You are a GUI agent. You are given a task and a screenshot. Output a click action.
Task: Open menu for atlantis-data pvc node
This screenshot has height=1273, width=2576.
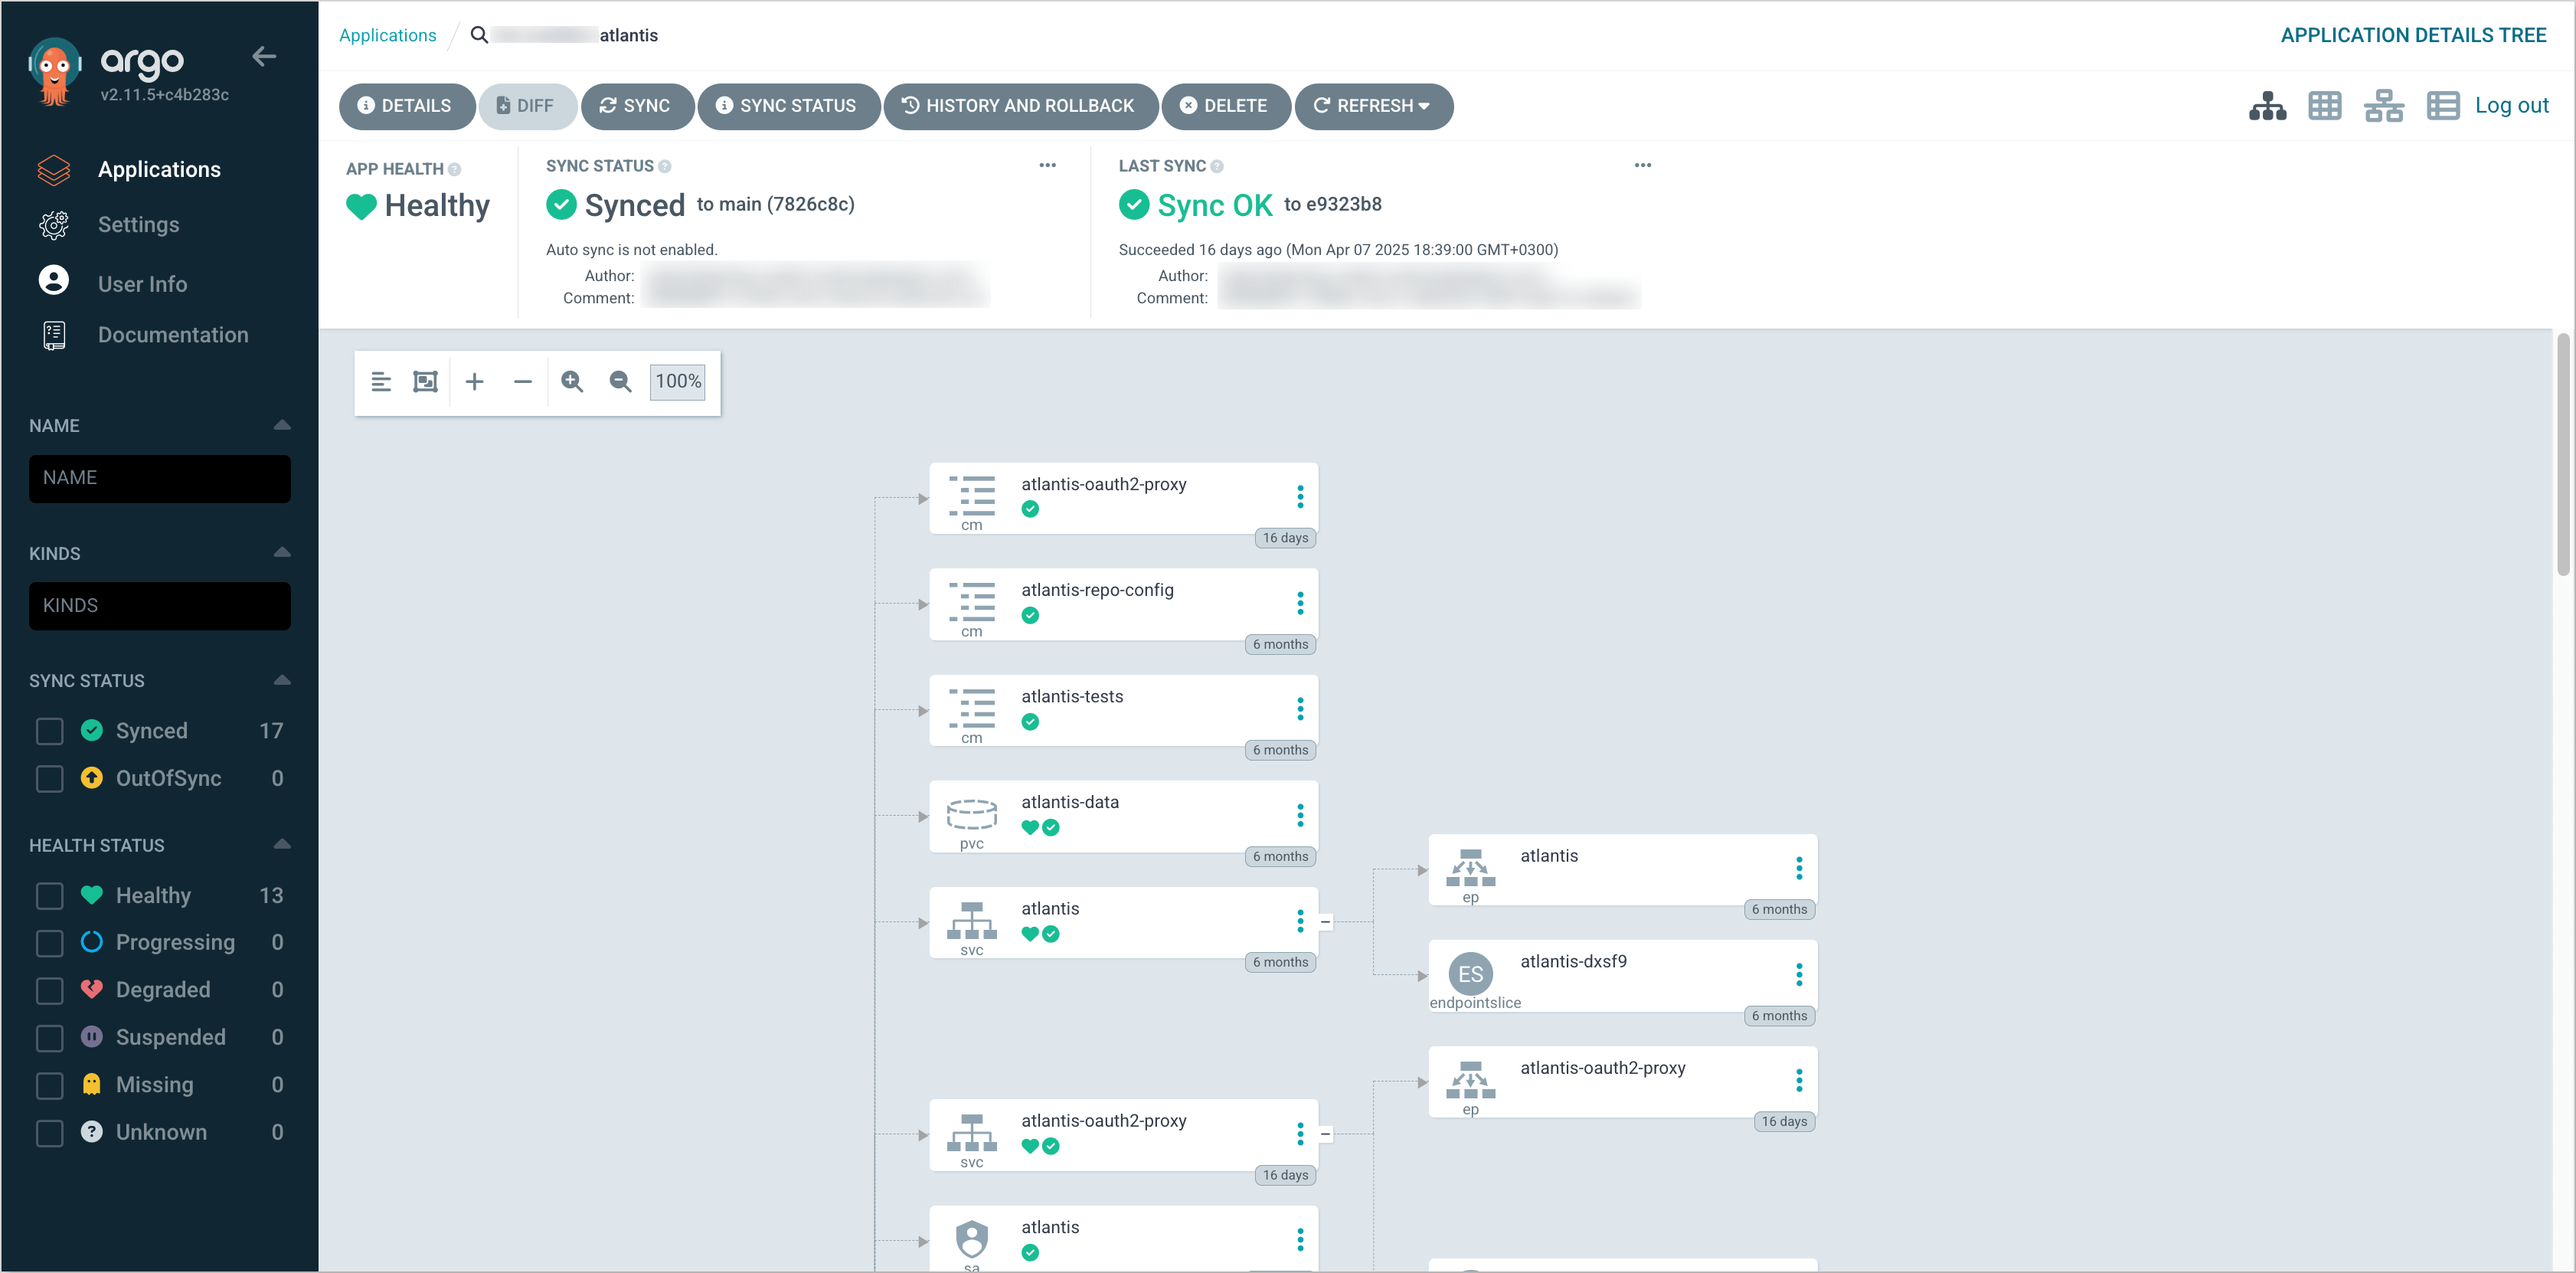tap(1300, 816)
